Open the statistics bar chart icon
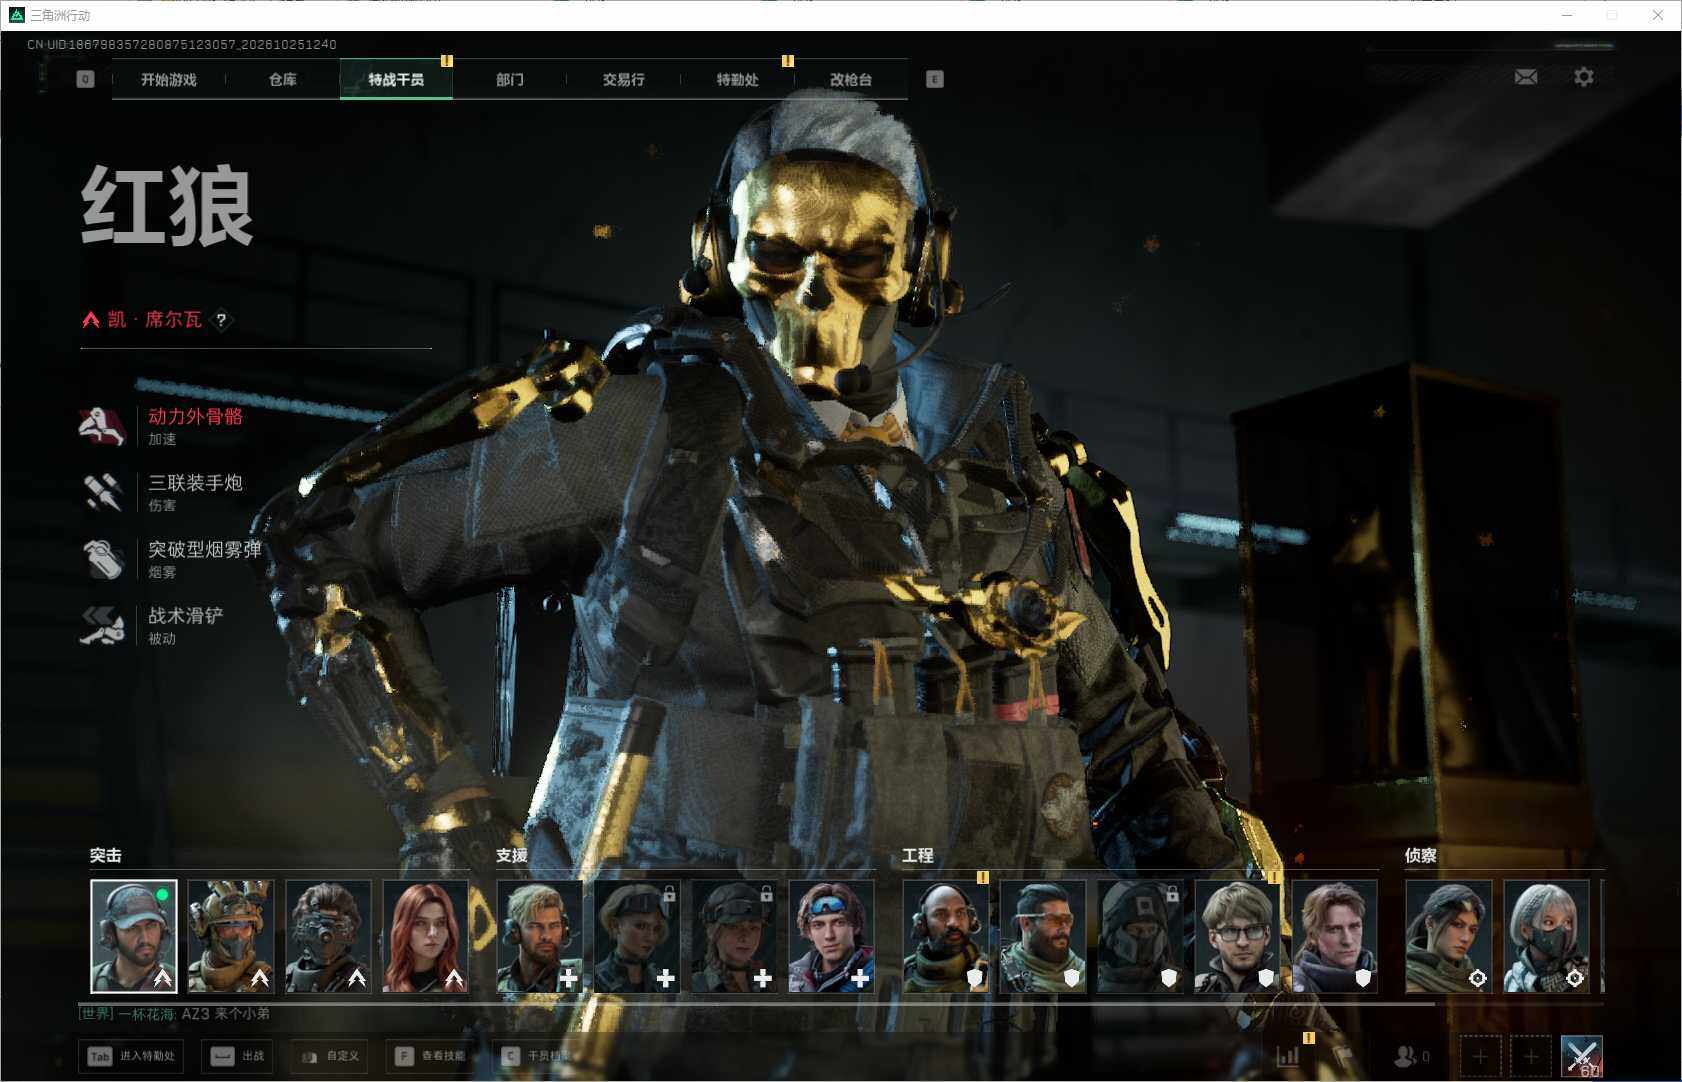1682x1082 pixels. 1288,1055
